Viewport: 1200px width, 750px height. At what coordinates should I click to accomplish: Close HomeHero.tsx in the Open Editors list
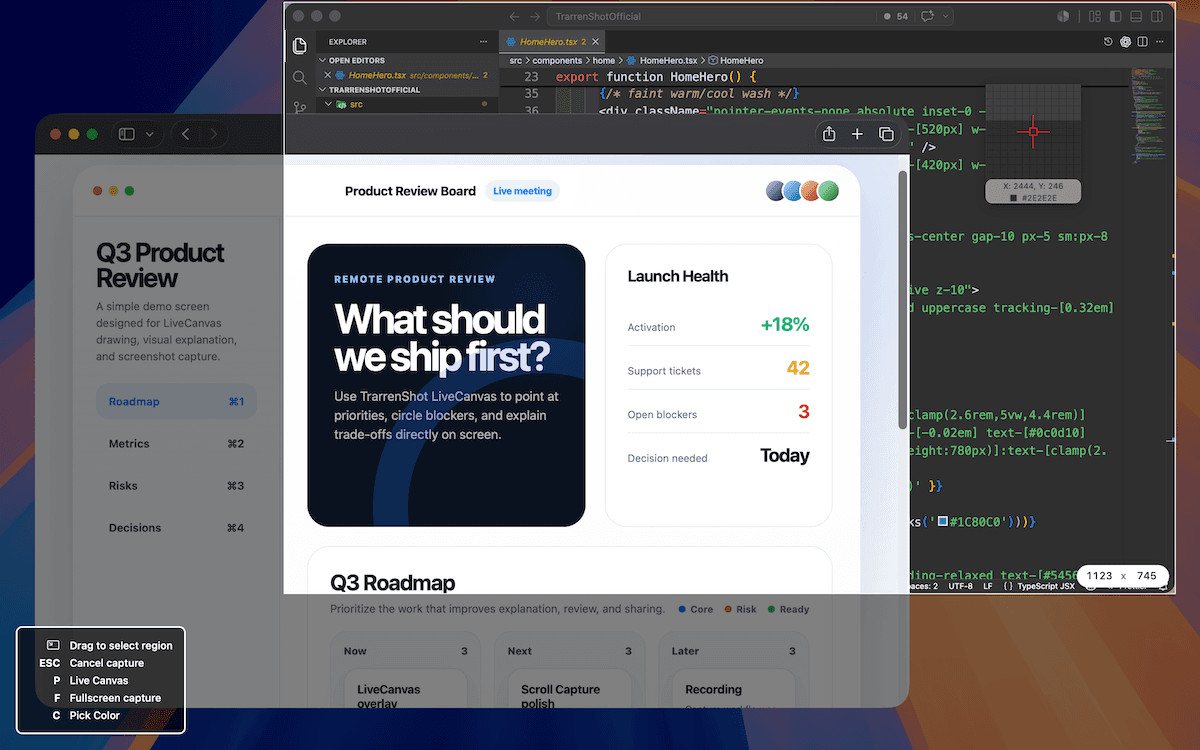(327, 75)
